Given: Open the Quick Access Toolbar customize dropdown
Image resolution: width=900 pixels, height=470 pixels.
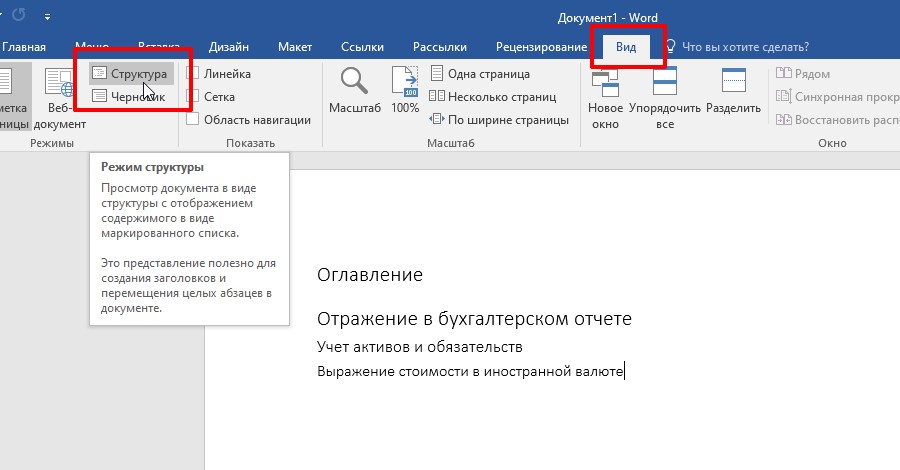Looking at the screenshot, I should pos(48,17).
